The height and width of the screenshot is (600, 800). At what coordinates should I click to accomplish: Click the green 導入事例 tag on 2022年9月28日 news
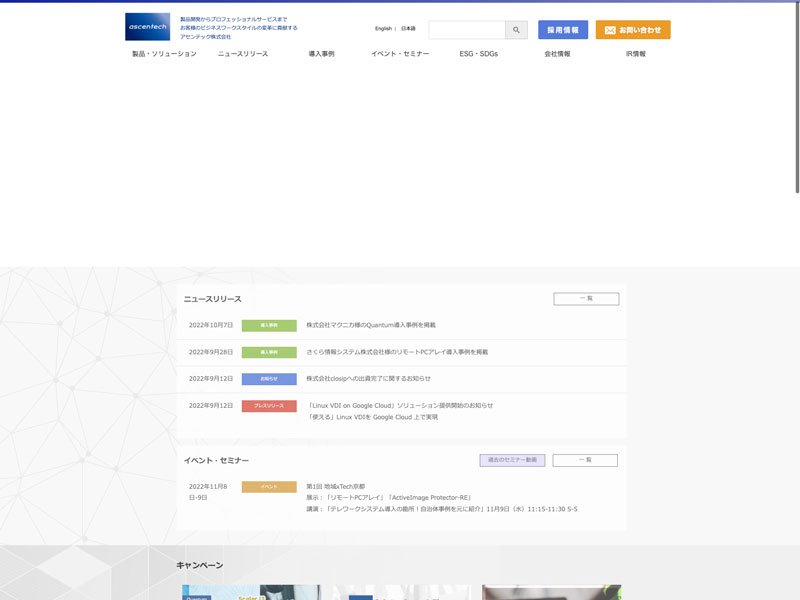point(269,352)
